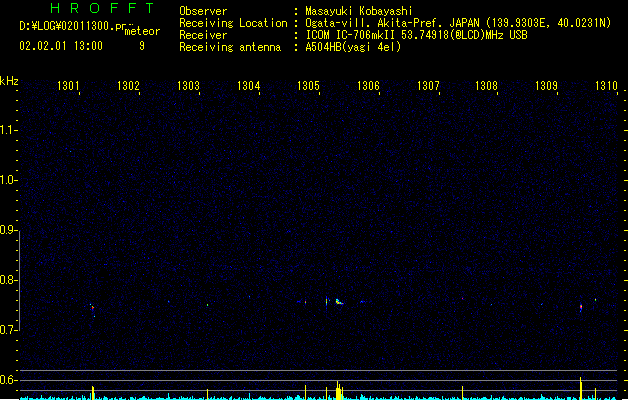The image size is (629, 400).
Task: Click the 1303 time axis label
Action: [188, 85]
